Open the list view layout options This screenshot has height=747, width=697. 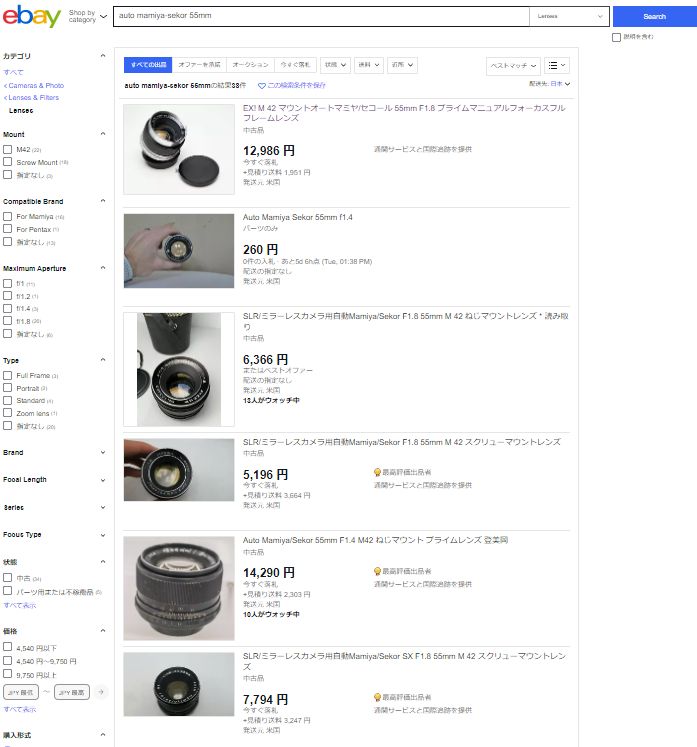point(557,65)
